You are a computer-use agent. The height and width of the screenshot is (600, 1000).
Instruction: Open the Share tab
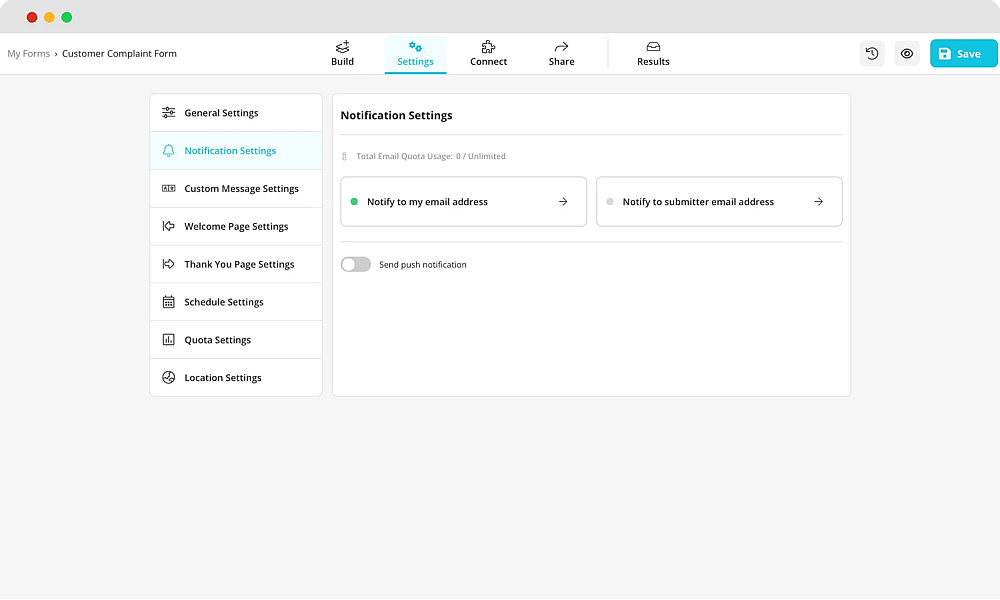pyautogui.click(x=561, y=54)
